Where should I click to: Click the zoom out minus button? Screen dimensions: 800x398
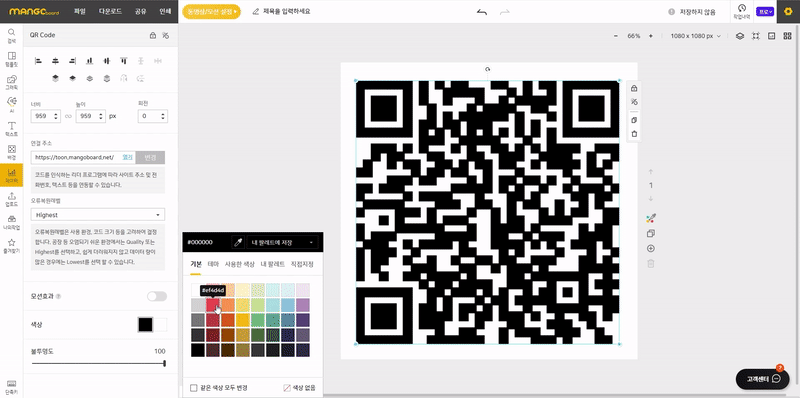point(616,36)
